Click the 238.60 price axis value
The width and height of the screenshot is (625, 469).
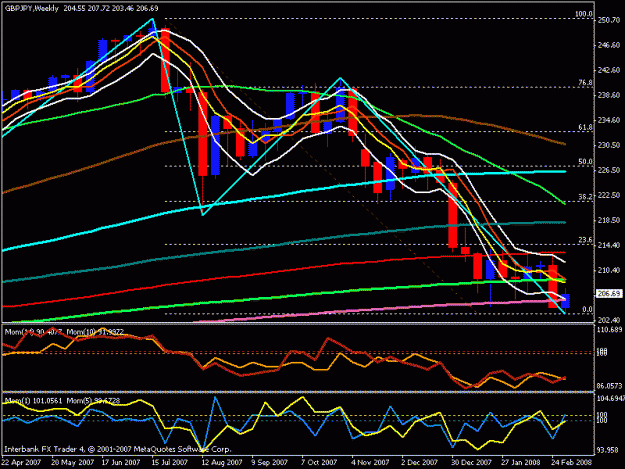pyautogui.click(x=609, y=95)
